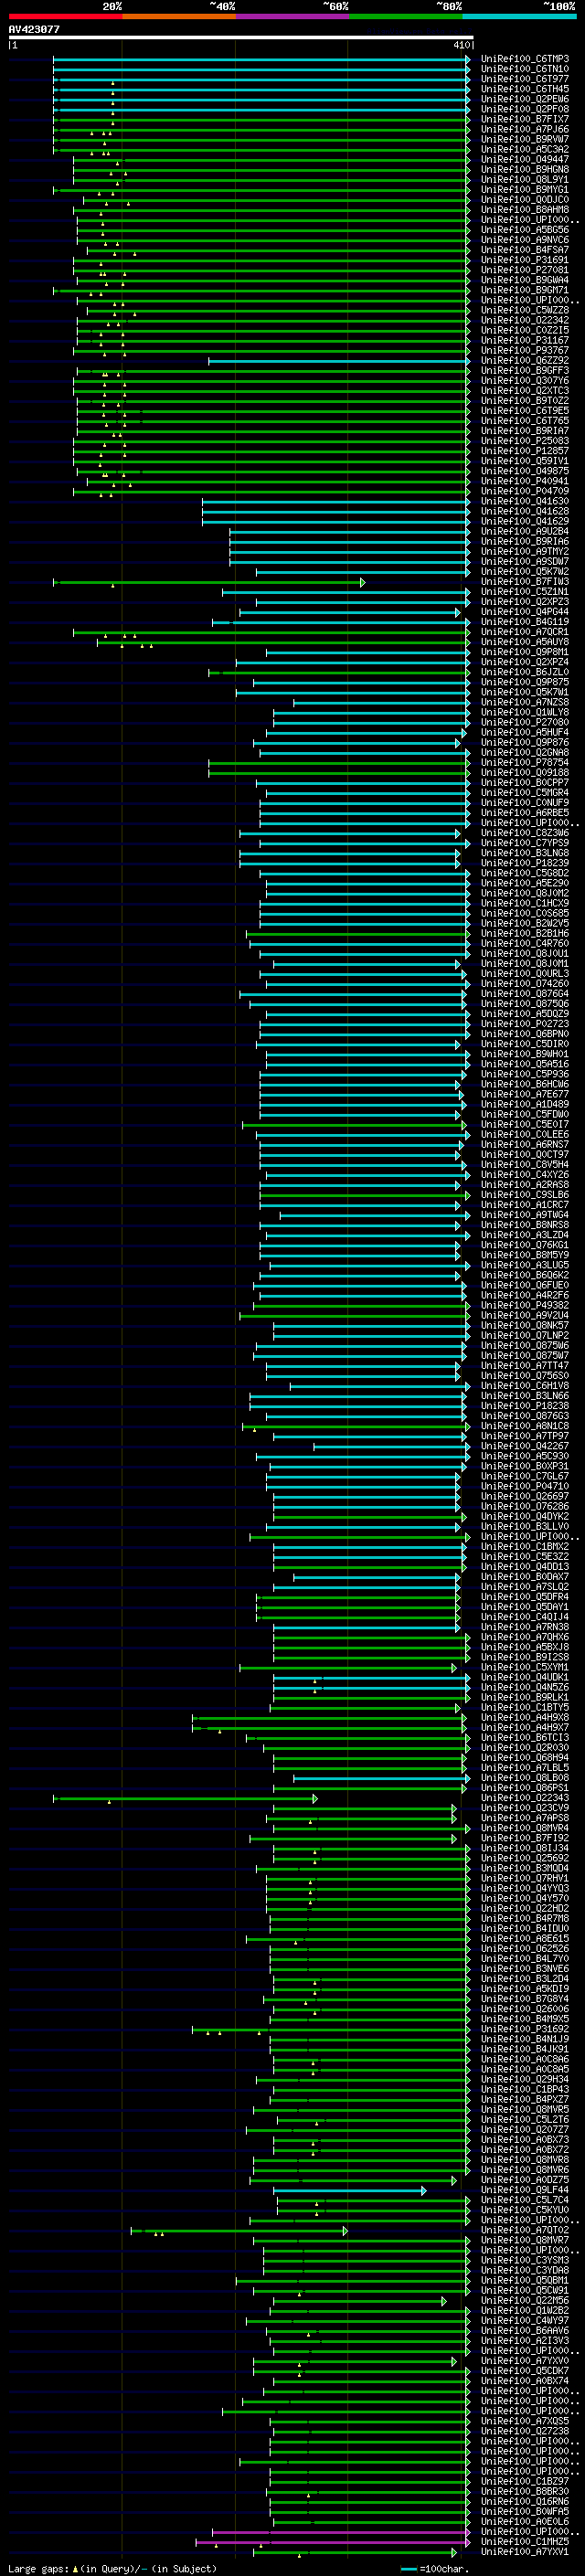Click the green alignment bar for P78754
Image resolution: width=585 pixels, height=2576 pixels.
point(339,763)
